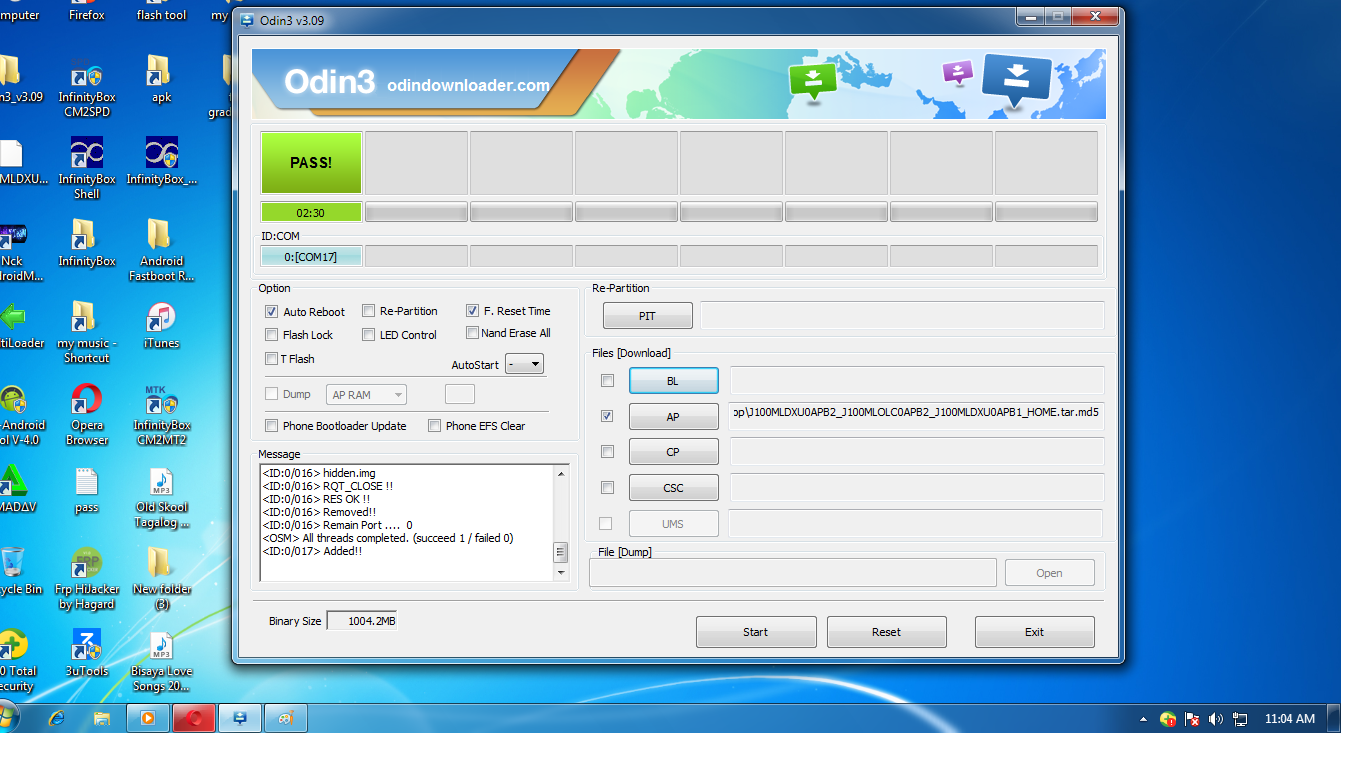Open the AutoStart dropdown
1366x768 pixels.
pos(525,364)
